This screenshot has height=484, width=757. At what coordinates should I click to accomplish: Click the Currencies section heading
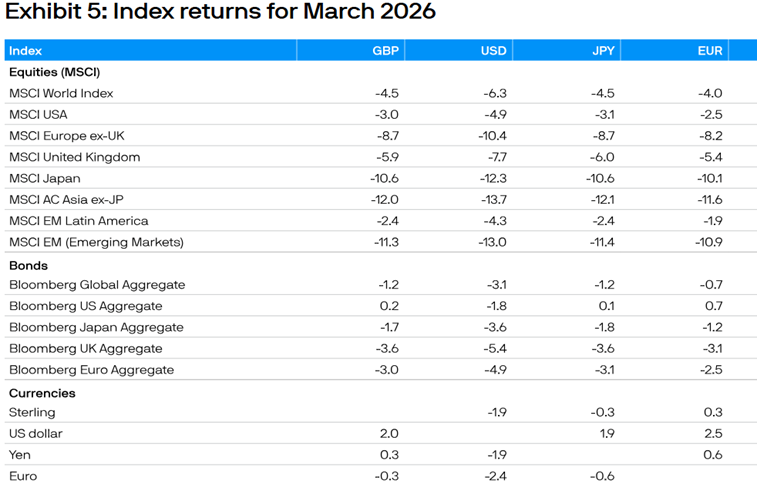tap(42, 393)
